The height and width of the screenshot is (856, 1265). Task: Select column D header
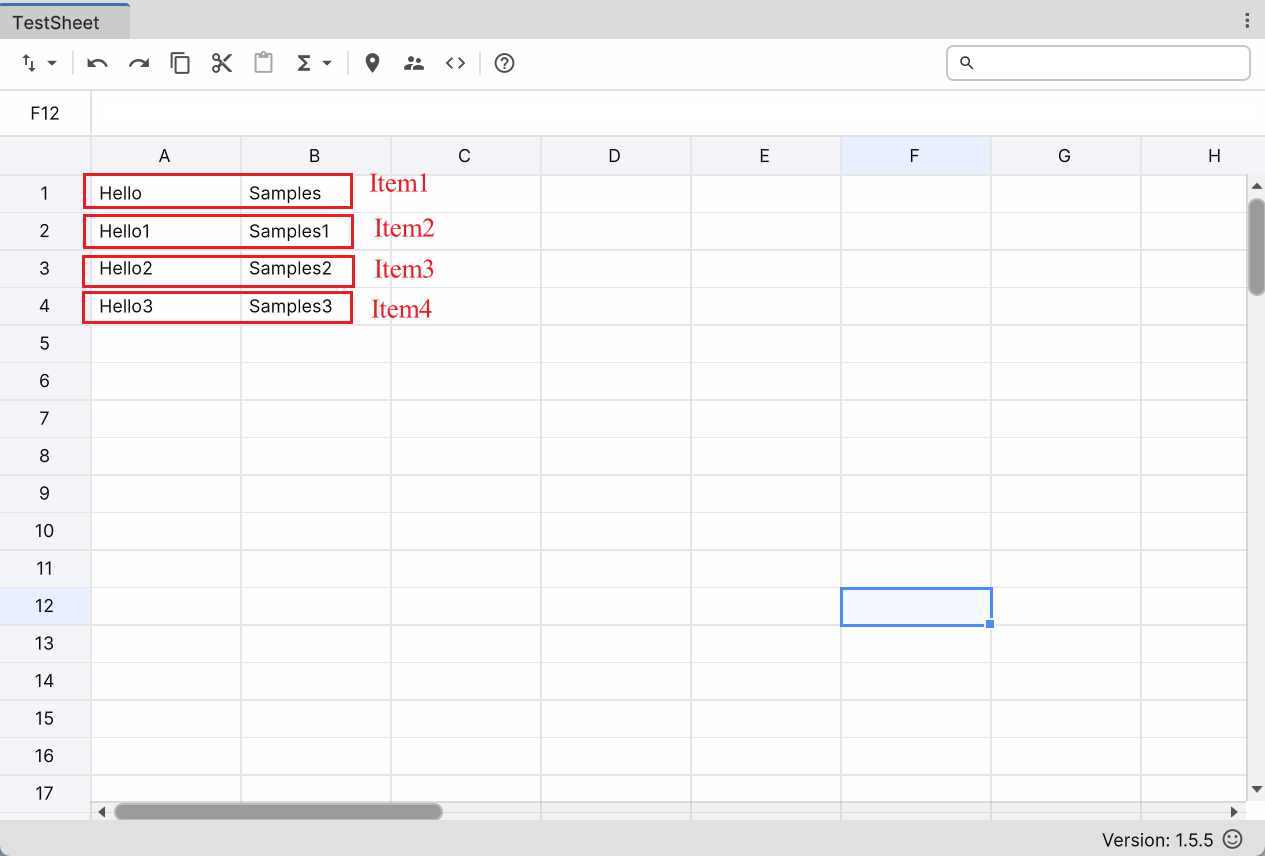tap(615, 155)
